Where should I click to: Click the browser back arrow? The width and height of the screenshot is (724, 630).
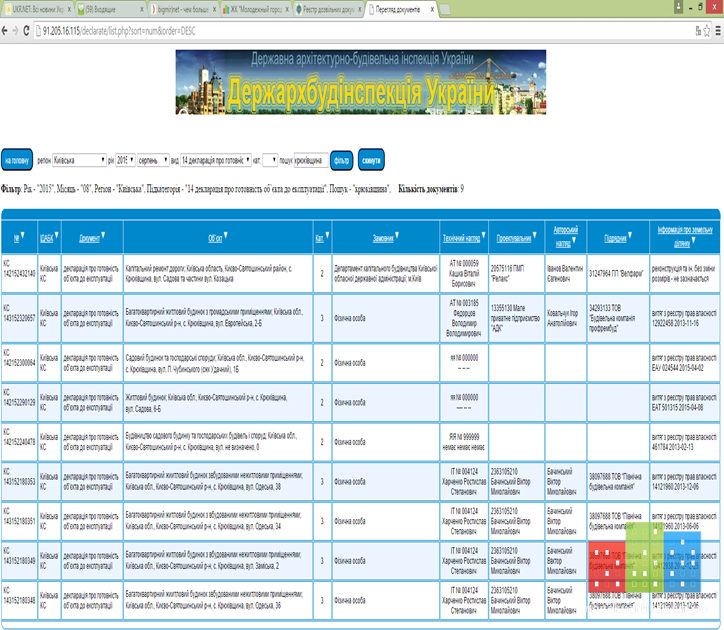[x=5, y=31]
